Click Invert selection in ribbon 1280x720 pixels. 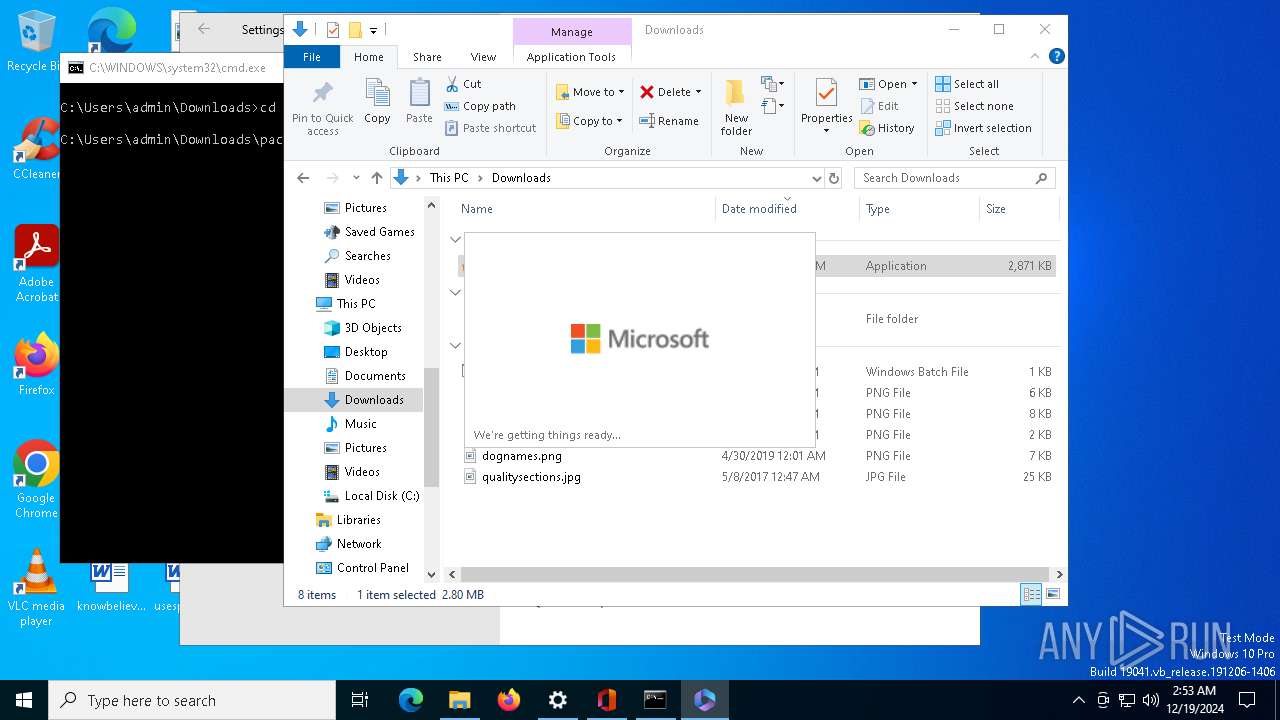pyautogui.click(x=983, y=128)
